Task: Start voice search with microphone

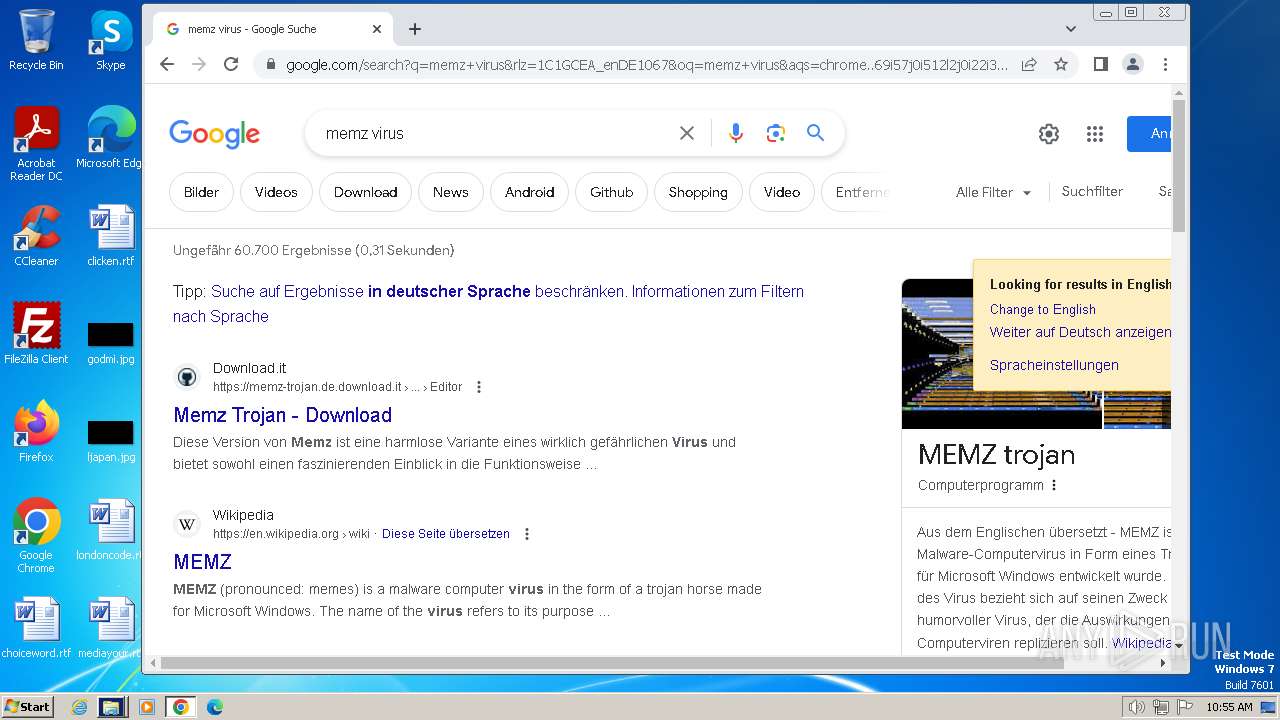Action: click(x=736, y=133)
